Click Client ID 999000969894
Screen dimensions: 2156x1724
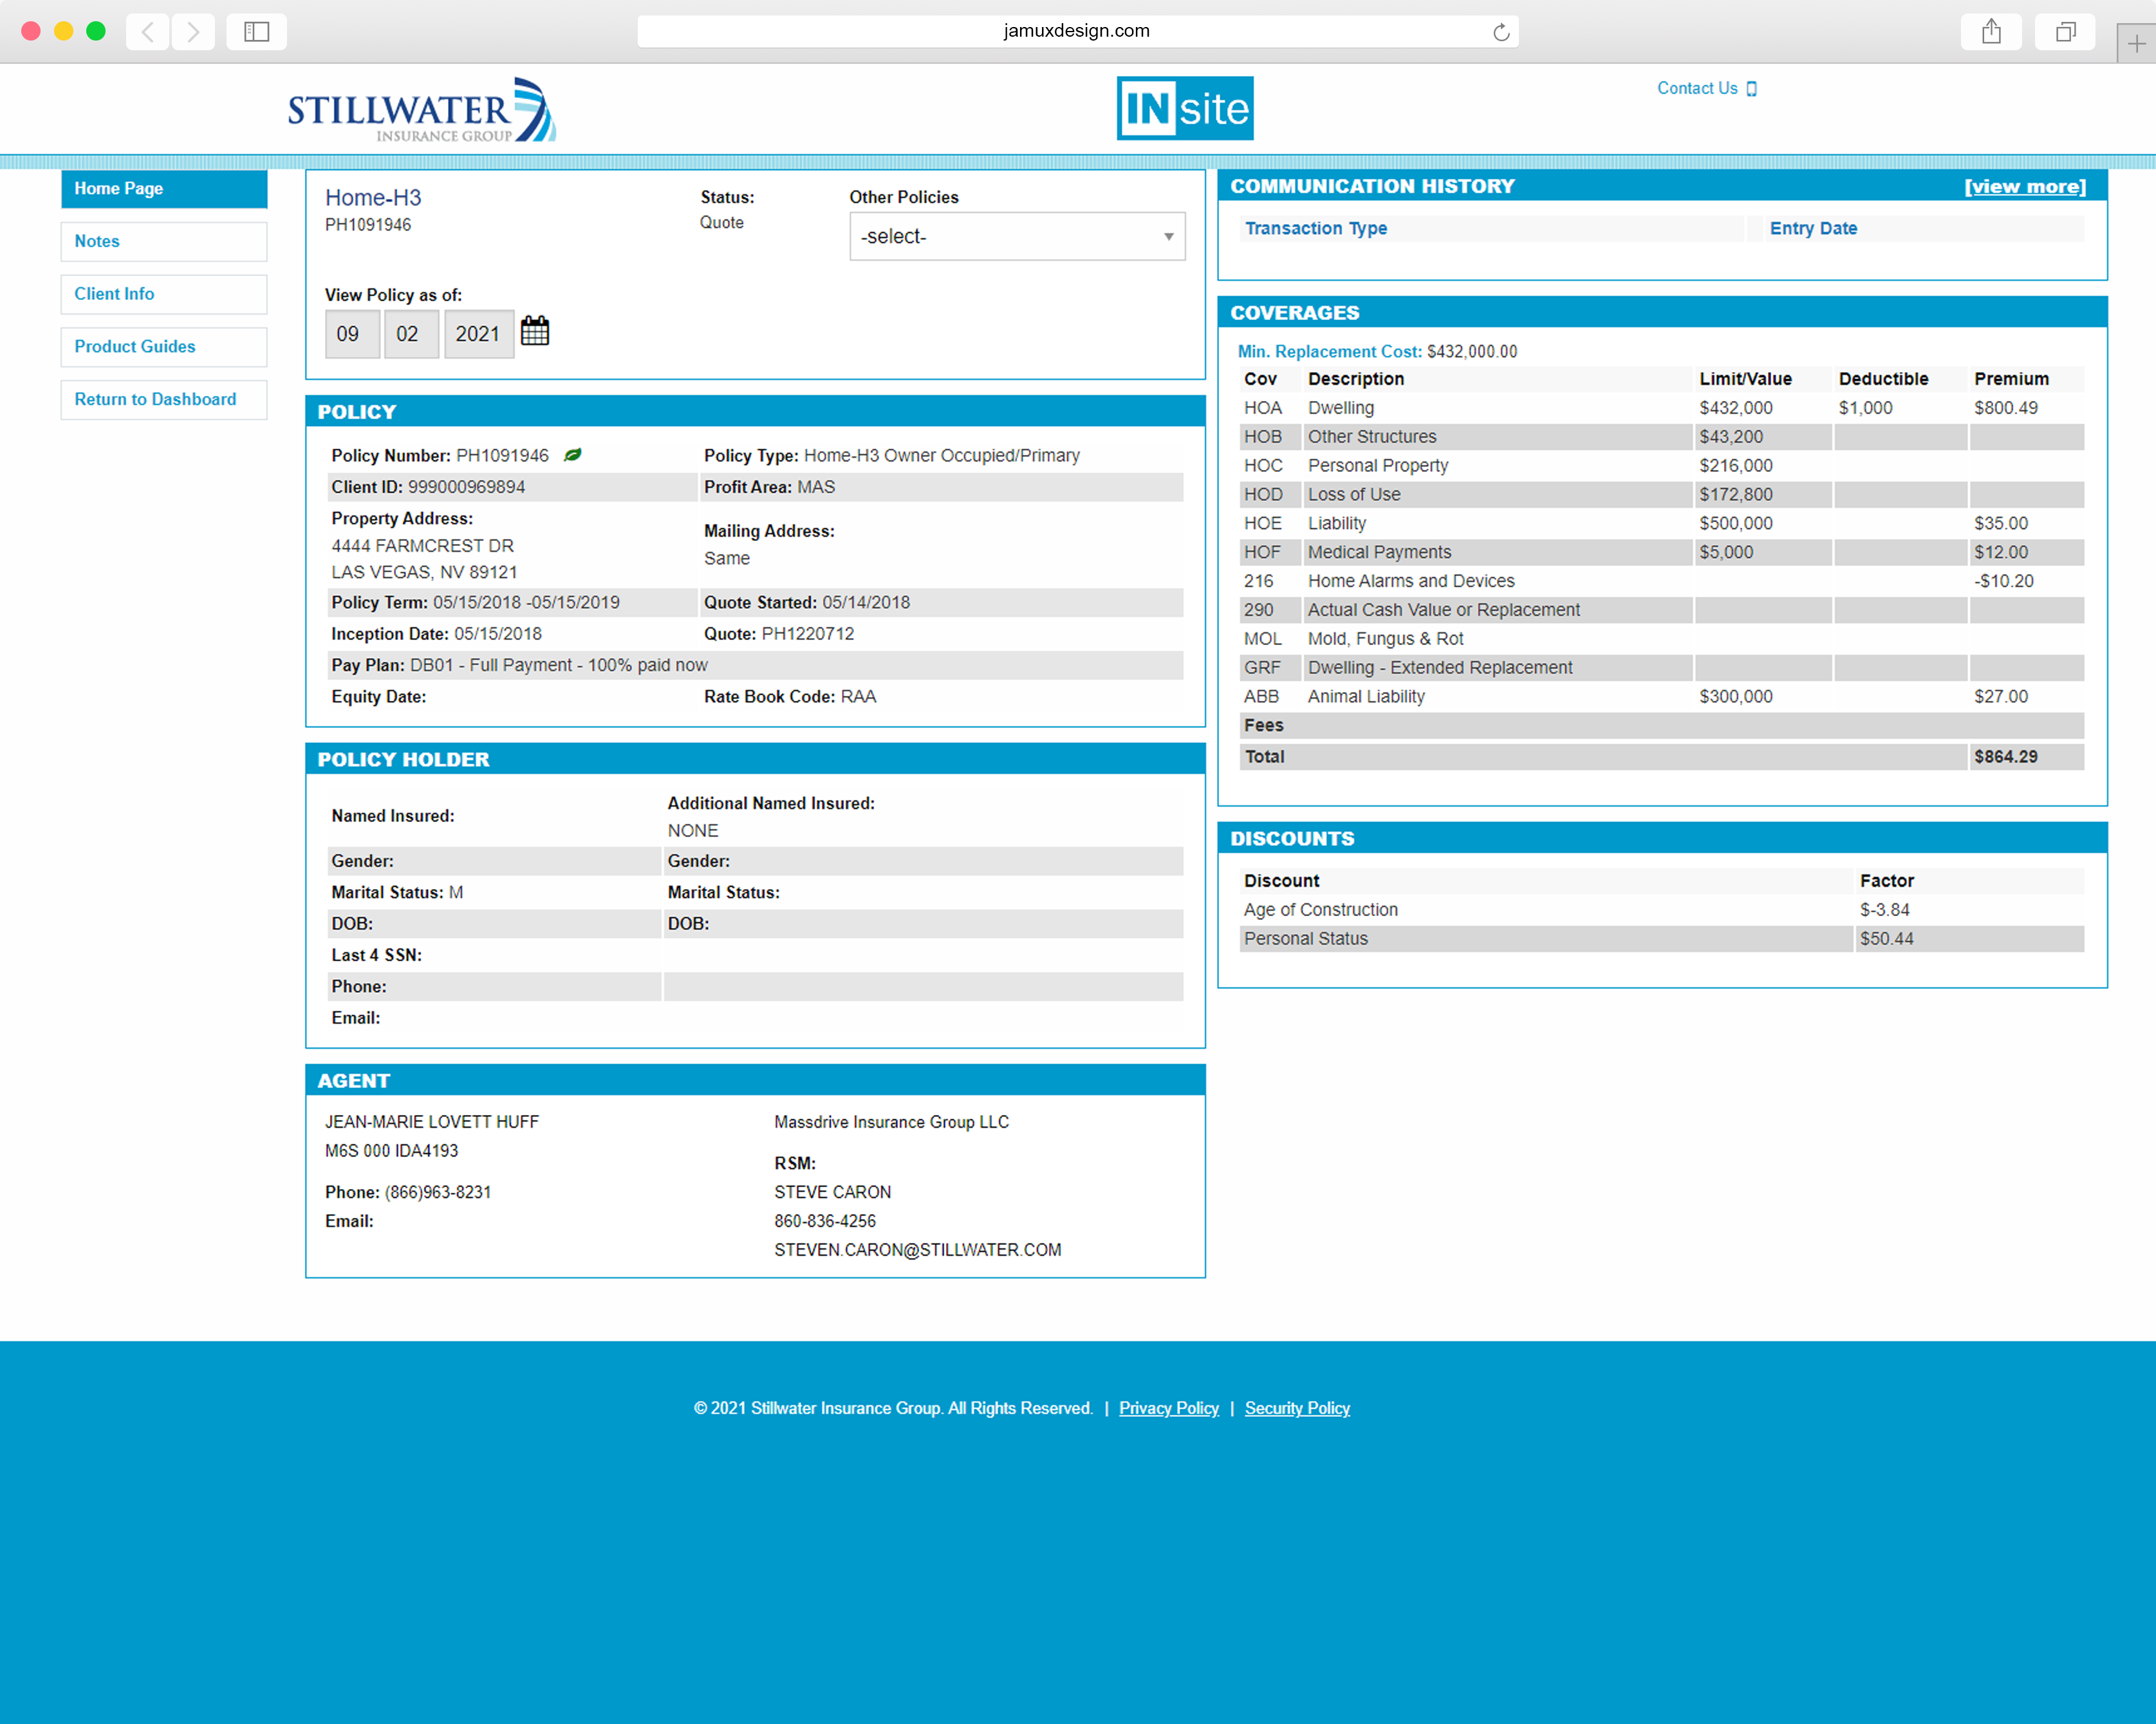coord(466,487)
